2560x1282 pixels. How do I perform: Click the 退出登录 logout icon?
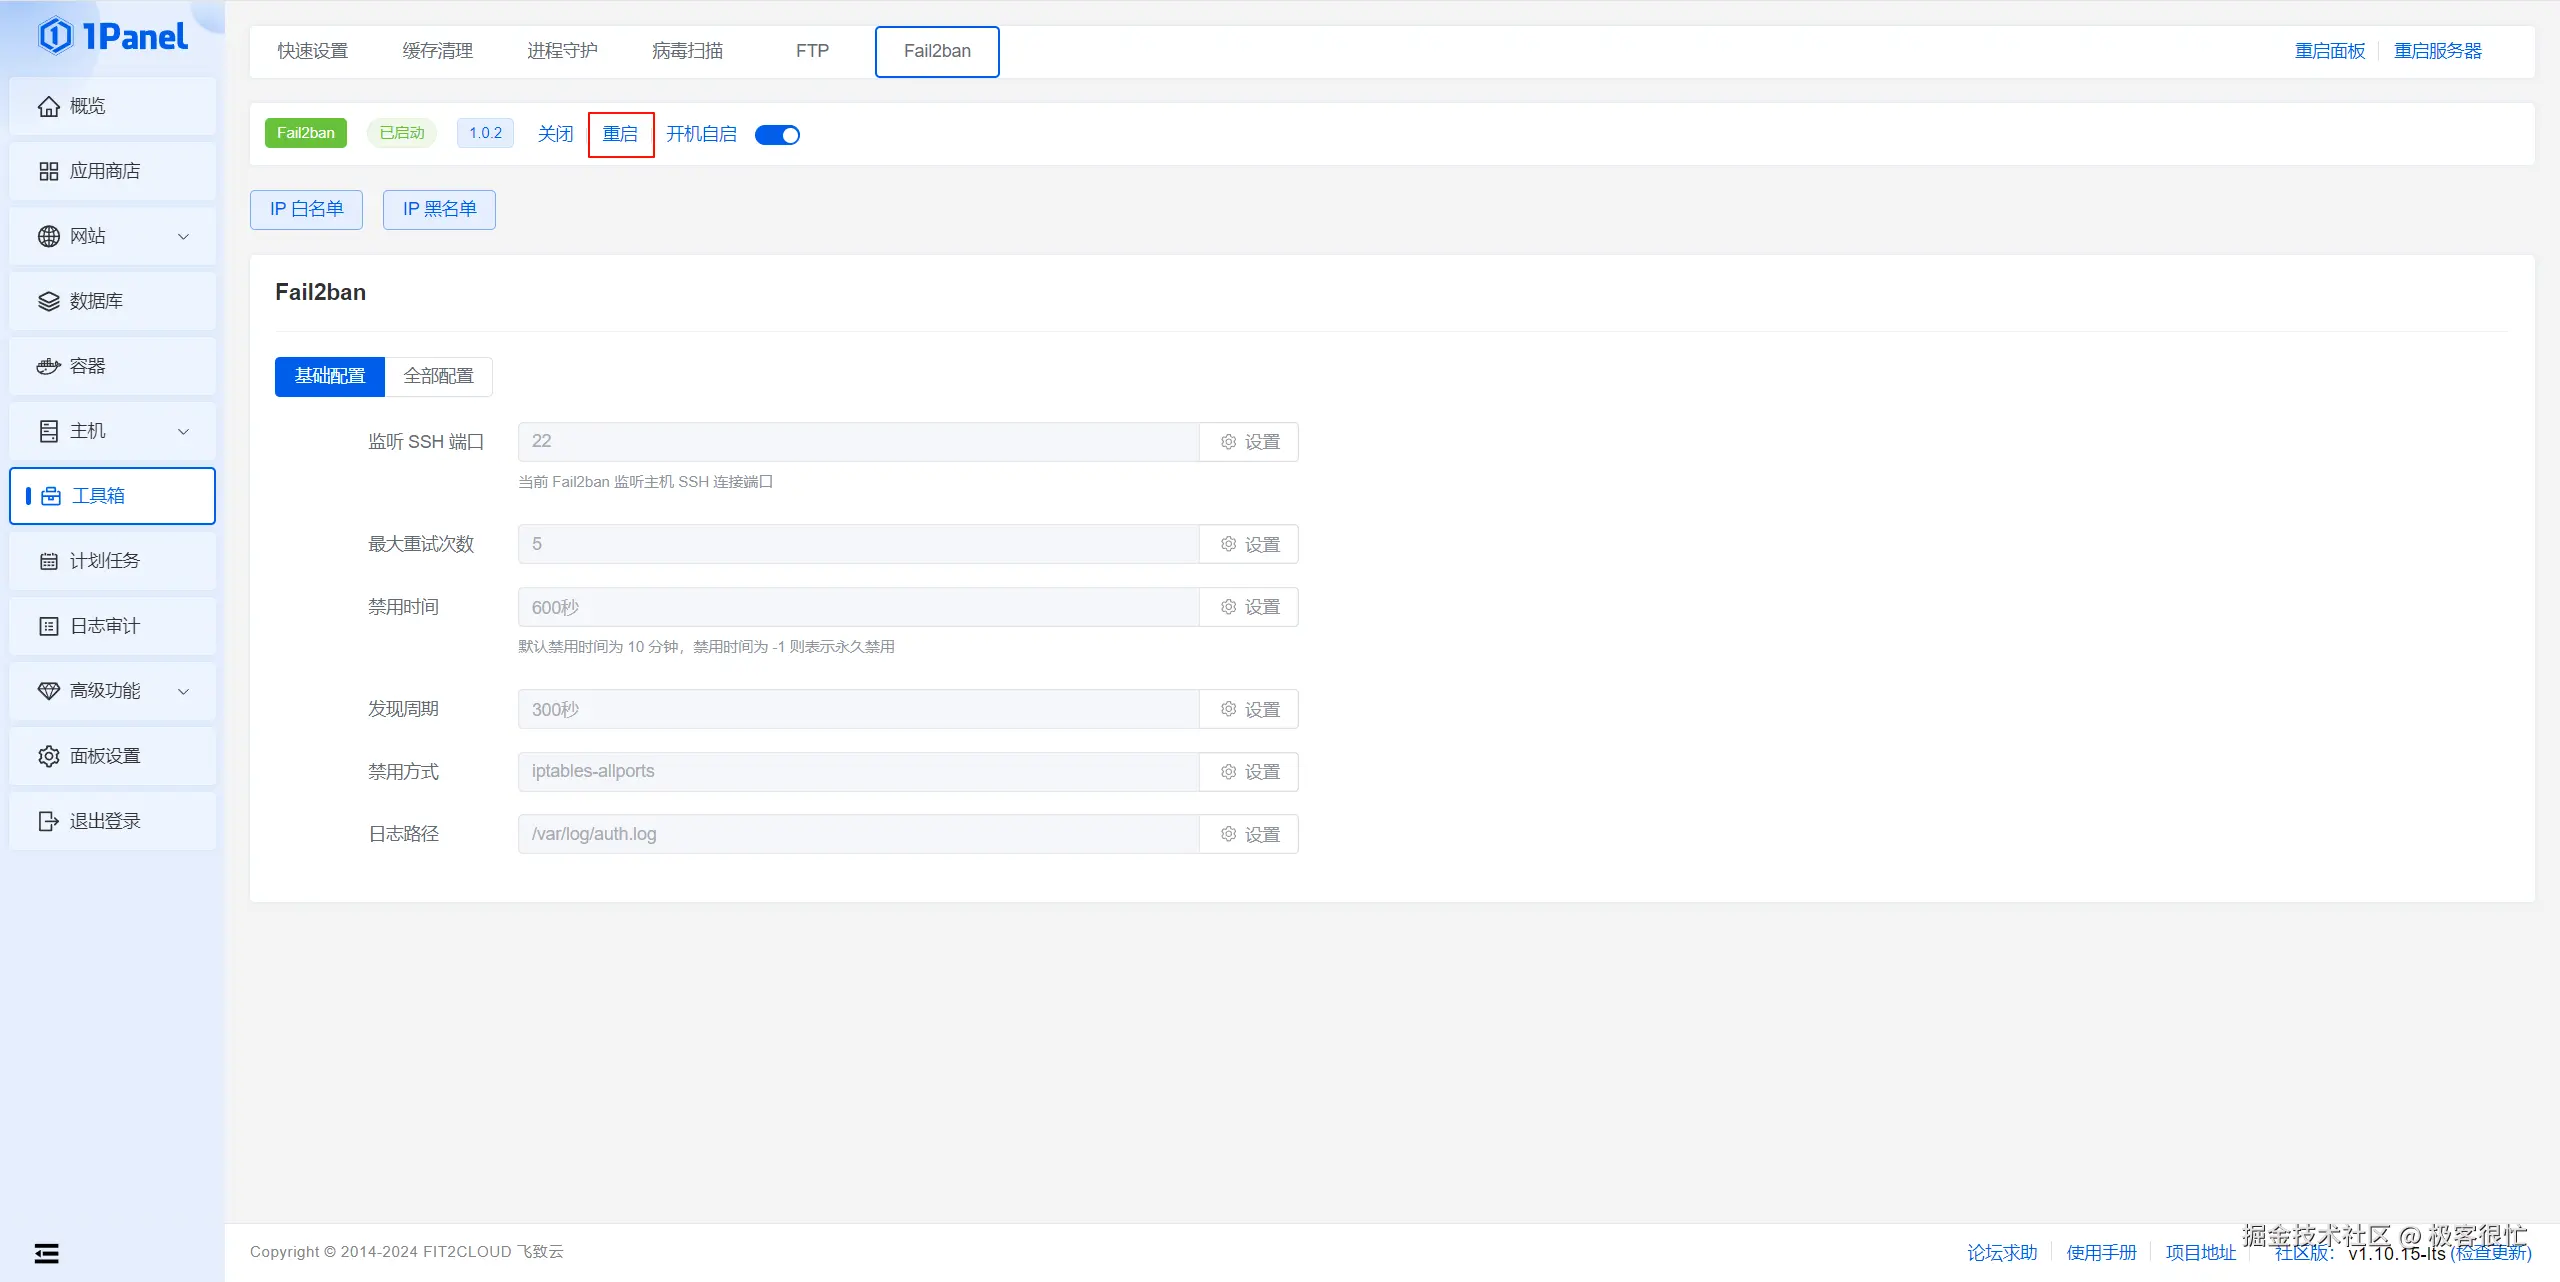48,821
